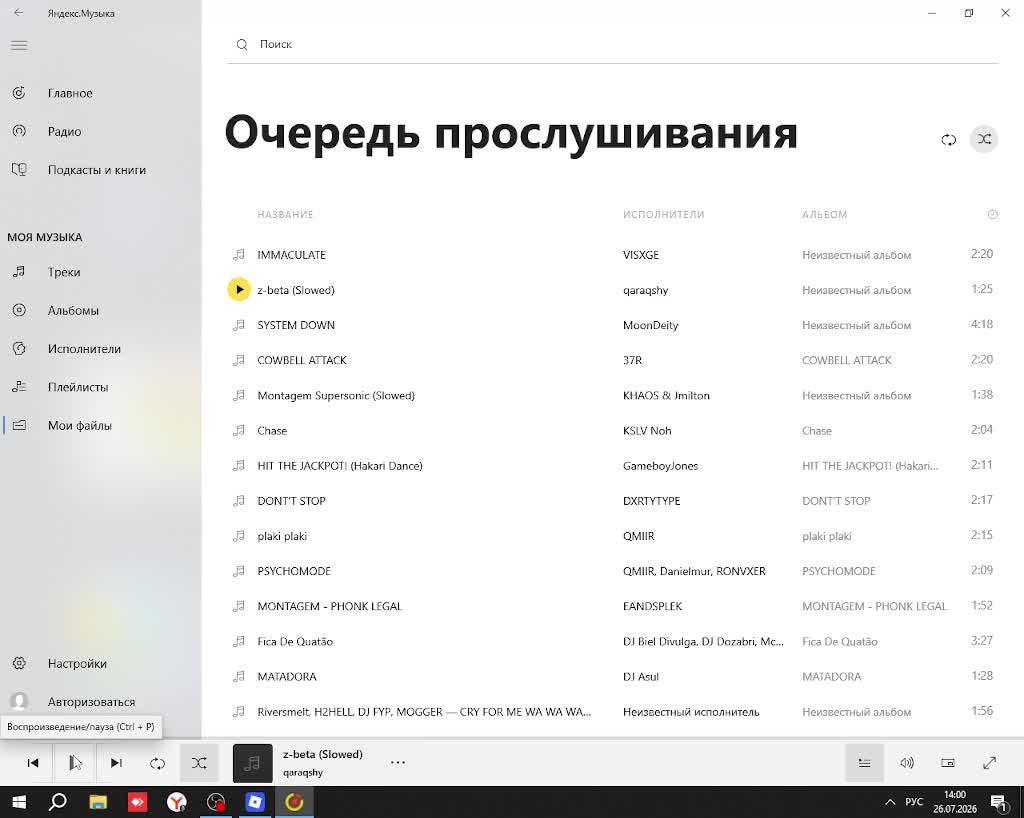Open artist KSLV Noh

[x=647, y=430]
